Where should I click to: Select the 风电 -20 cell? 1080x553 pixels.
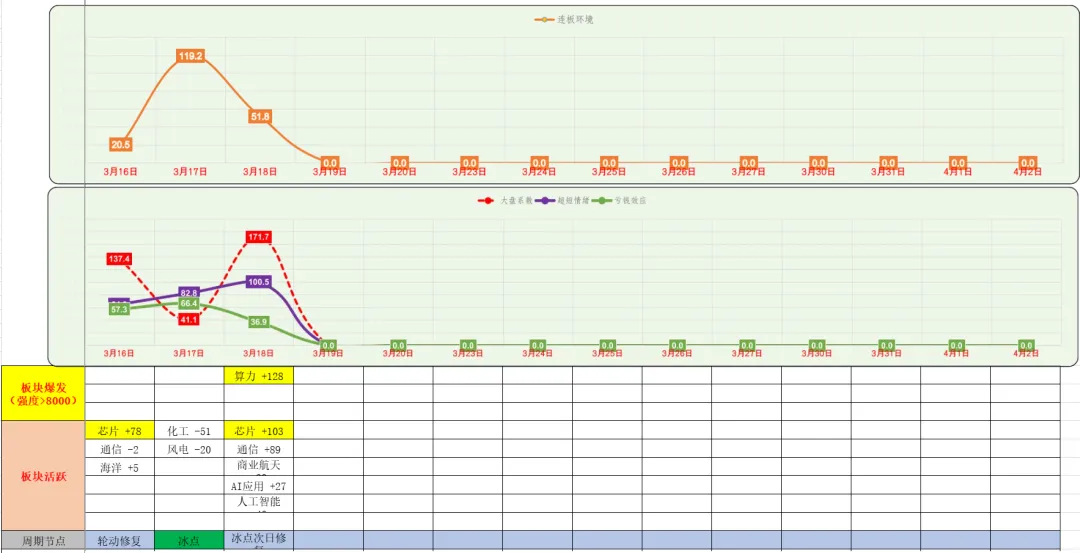click(189, 449)
